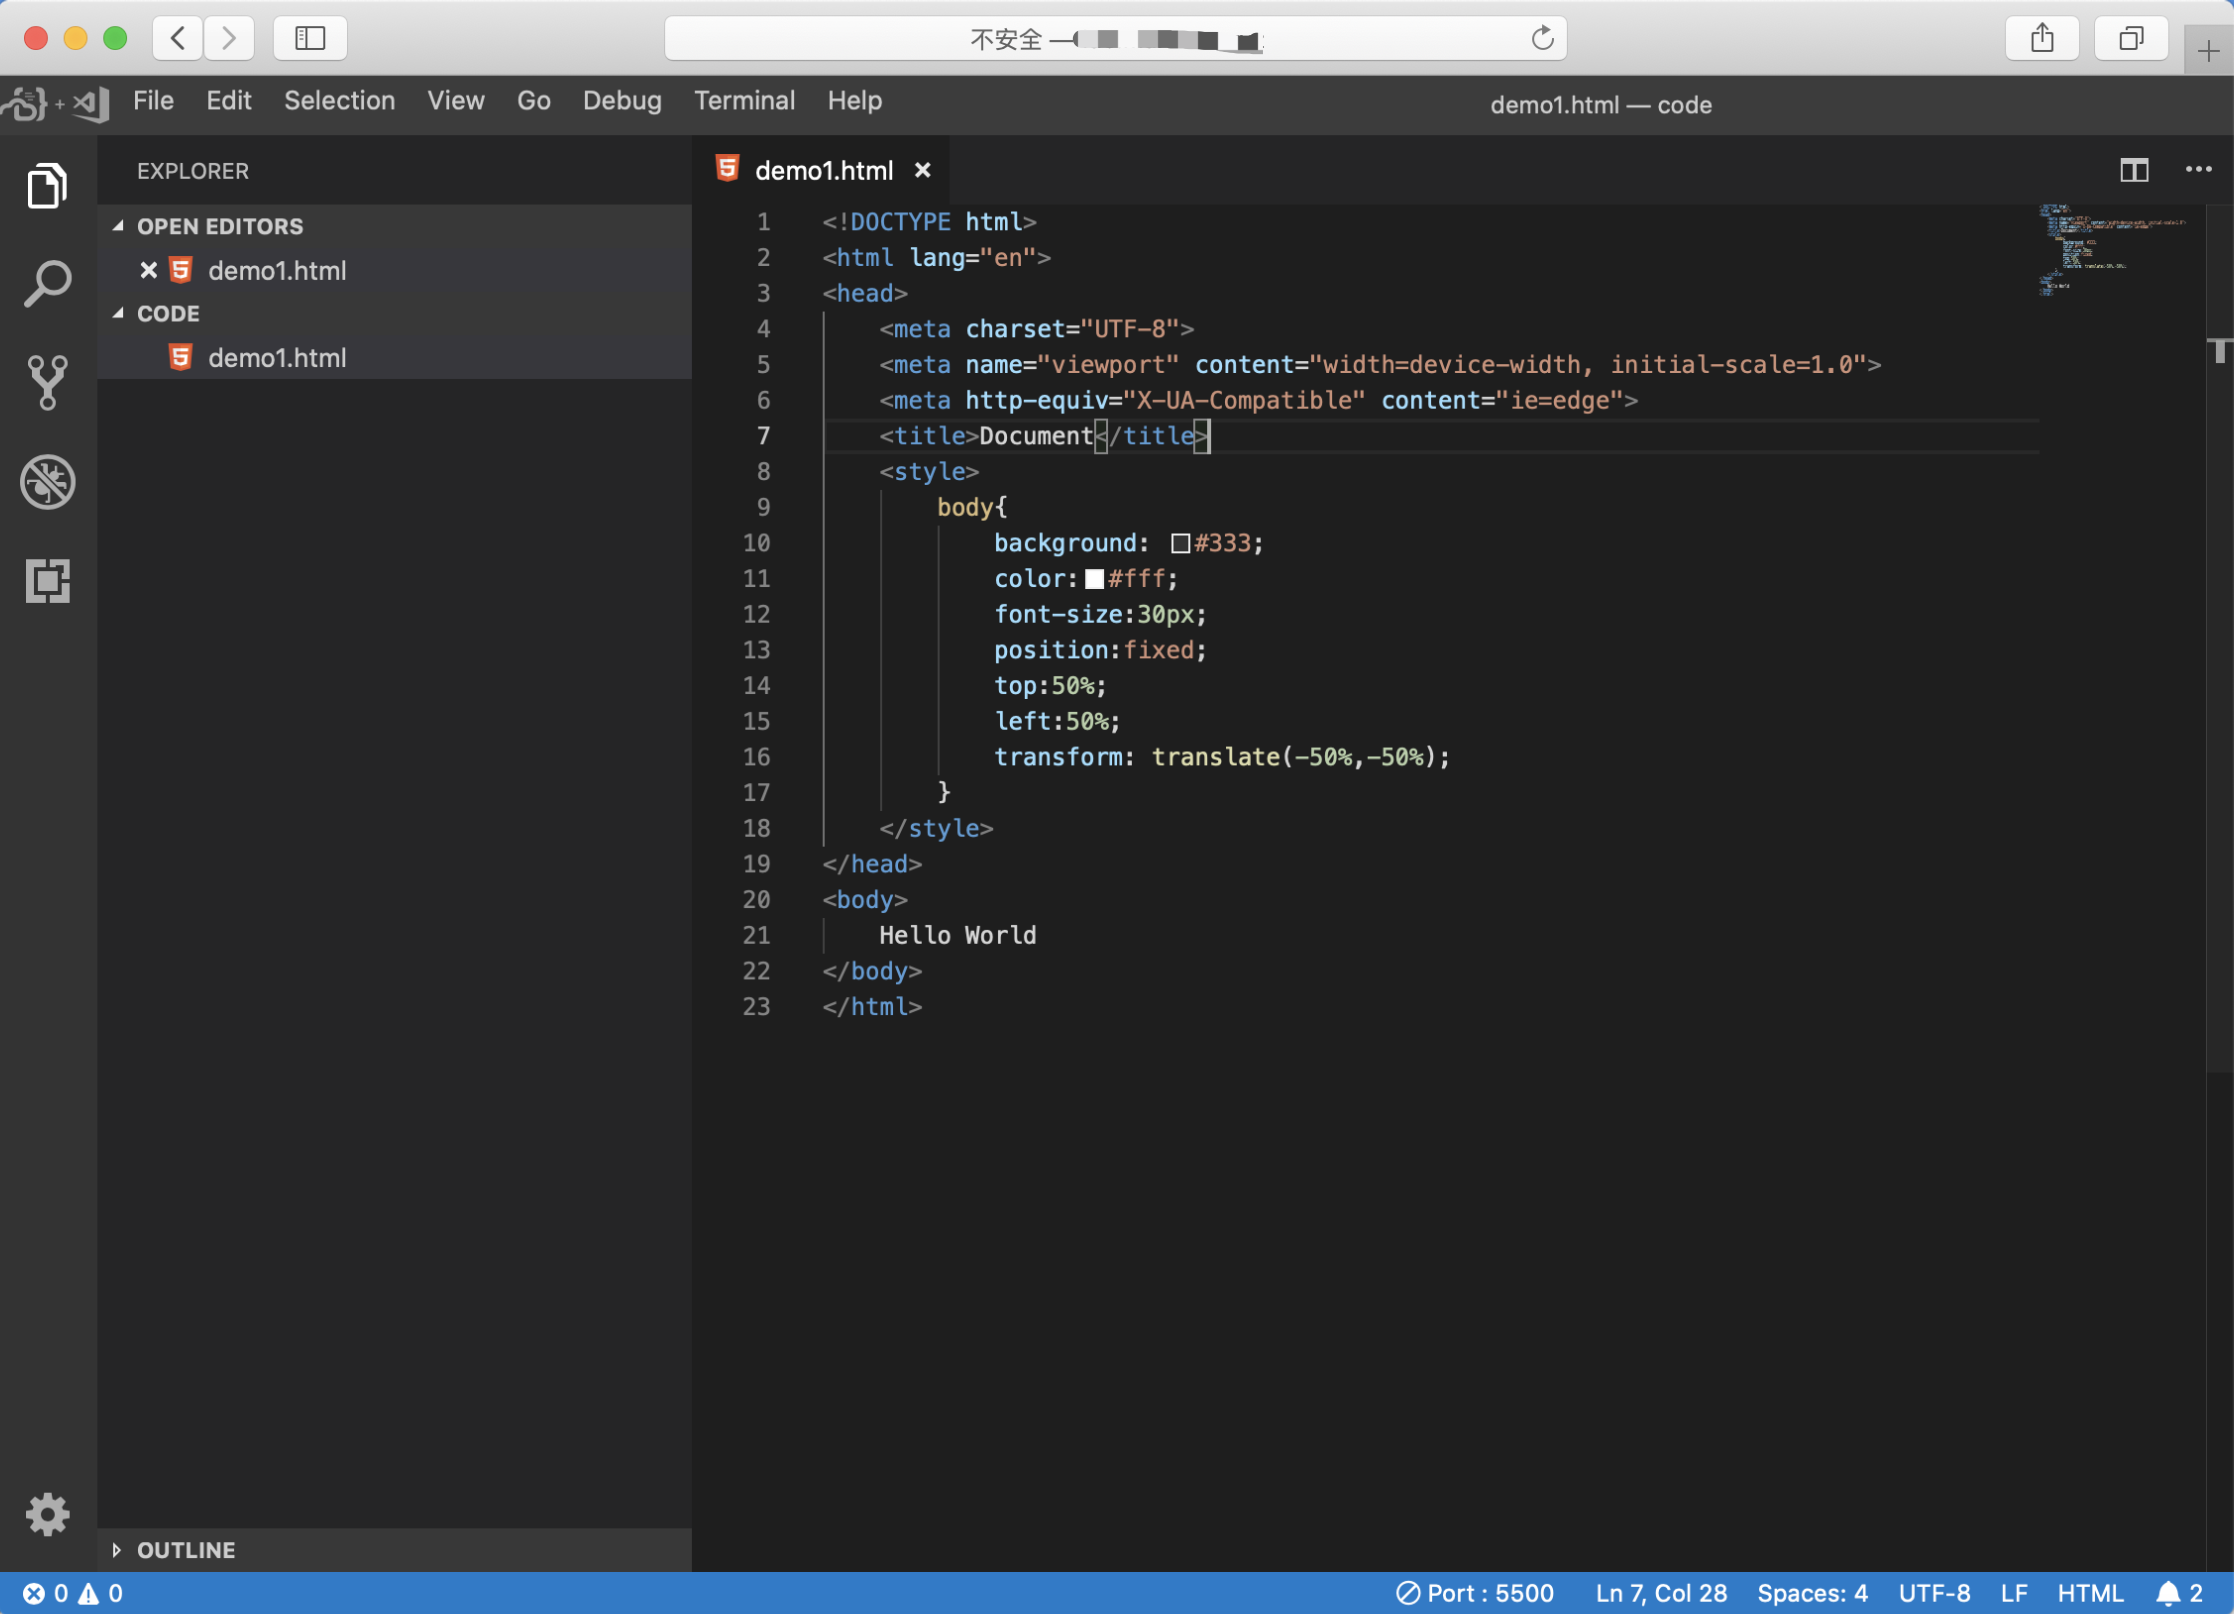Open the Explorer view in activity bar

[x=47, y=186]
